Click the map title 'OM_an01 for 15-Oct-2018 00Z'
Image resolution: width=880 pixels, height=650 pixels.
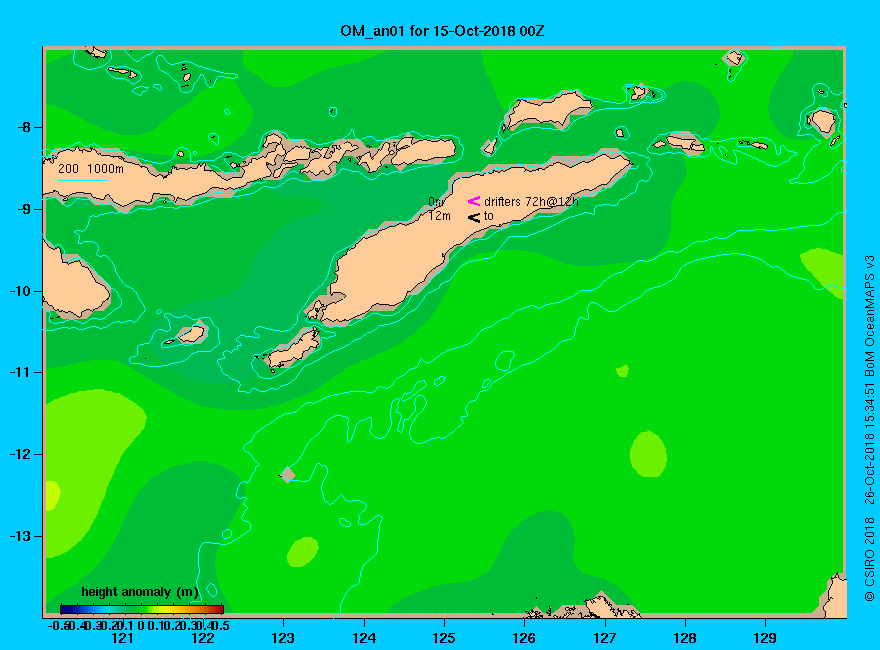pyautogui.click(x=442, y=31)
